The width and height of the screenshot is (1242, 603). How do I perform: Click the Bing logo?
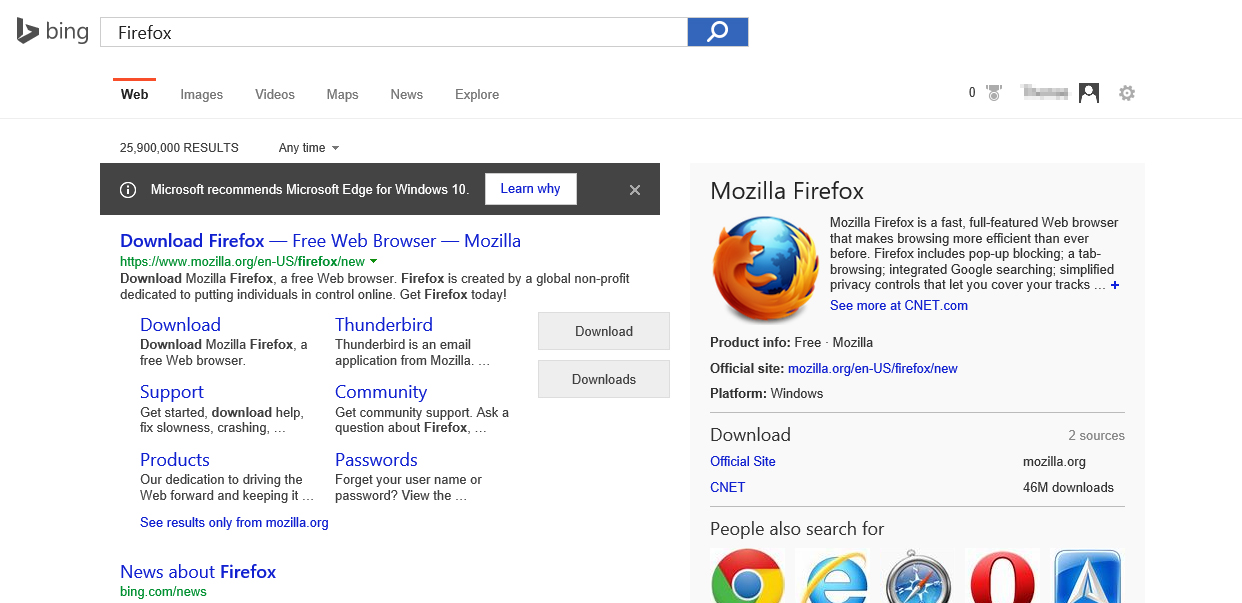(x=52, y=32)
